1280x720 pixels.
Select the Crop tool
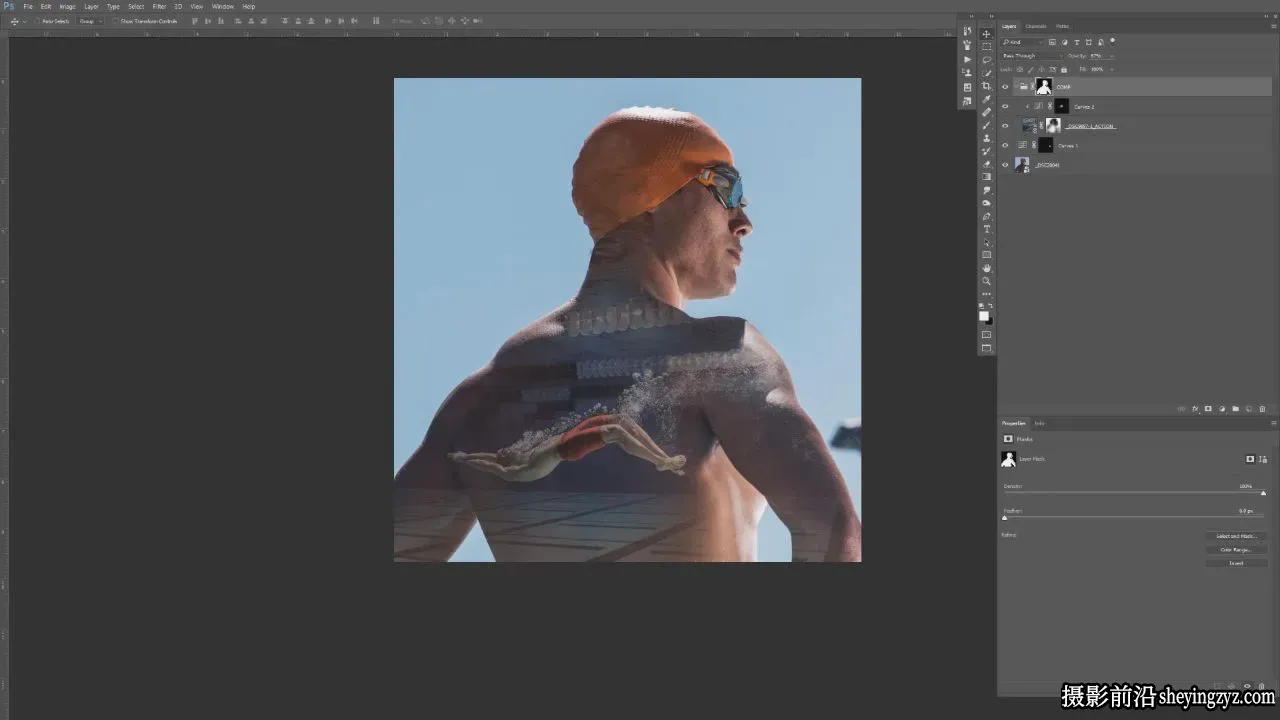pyautogui.click(x=987, y=86)
